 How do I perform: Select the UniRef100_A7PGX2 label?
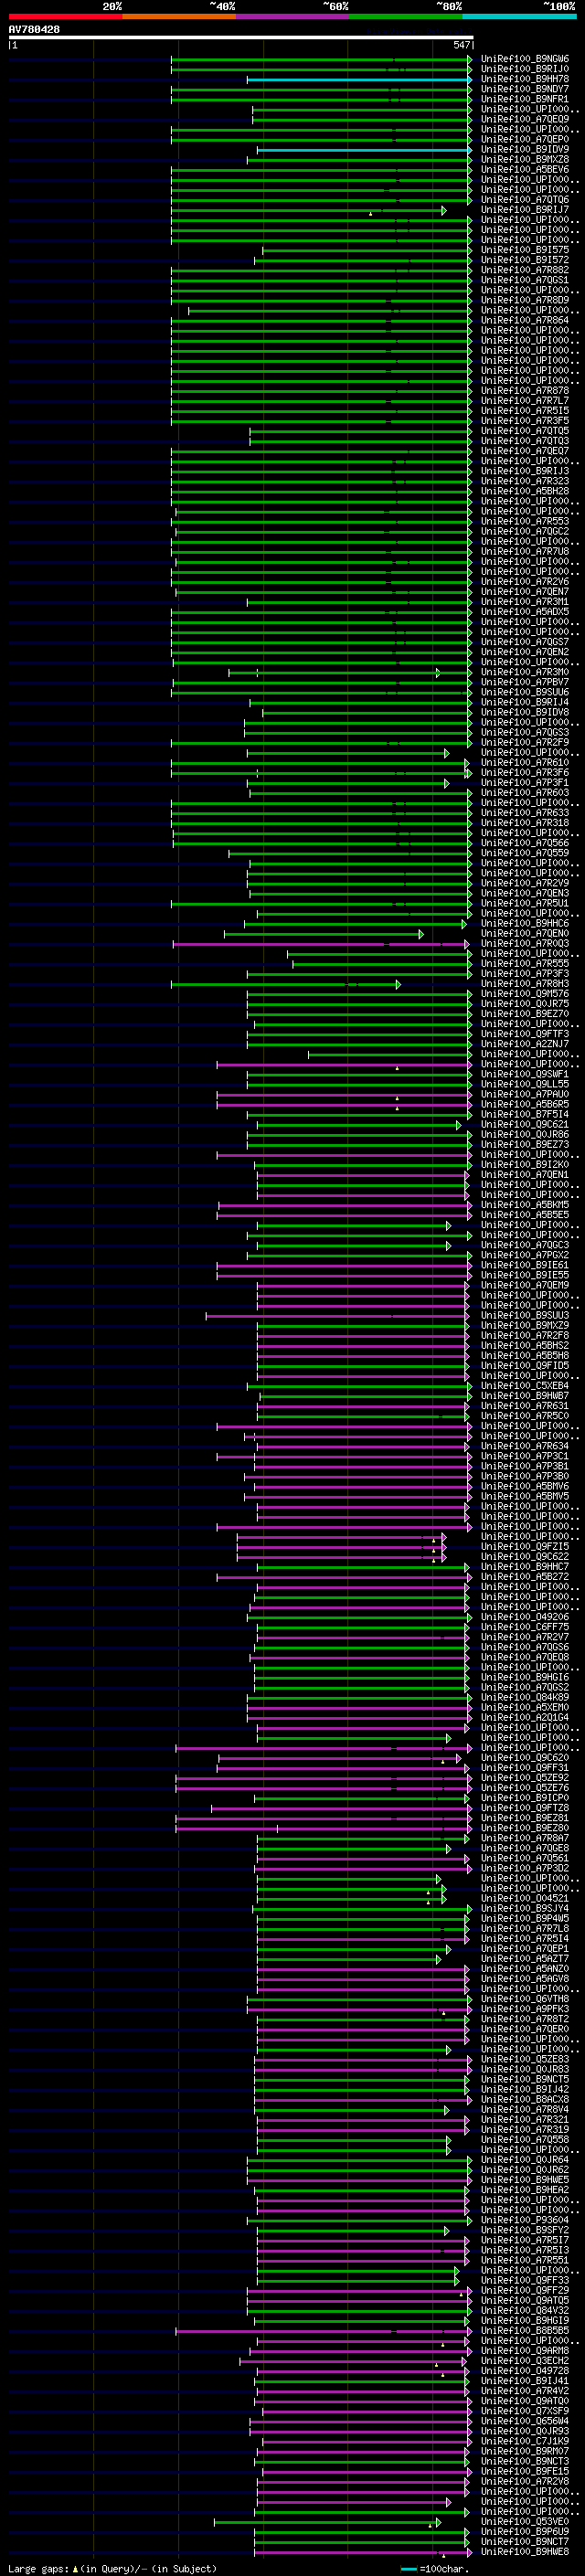coord(525,1255)
